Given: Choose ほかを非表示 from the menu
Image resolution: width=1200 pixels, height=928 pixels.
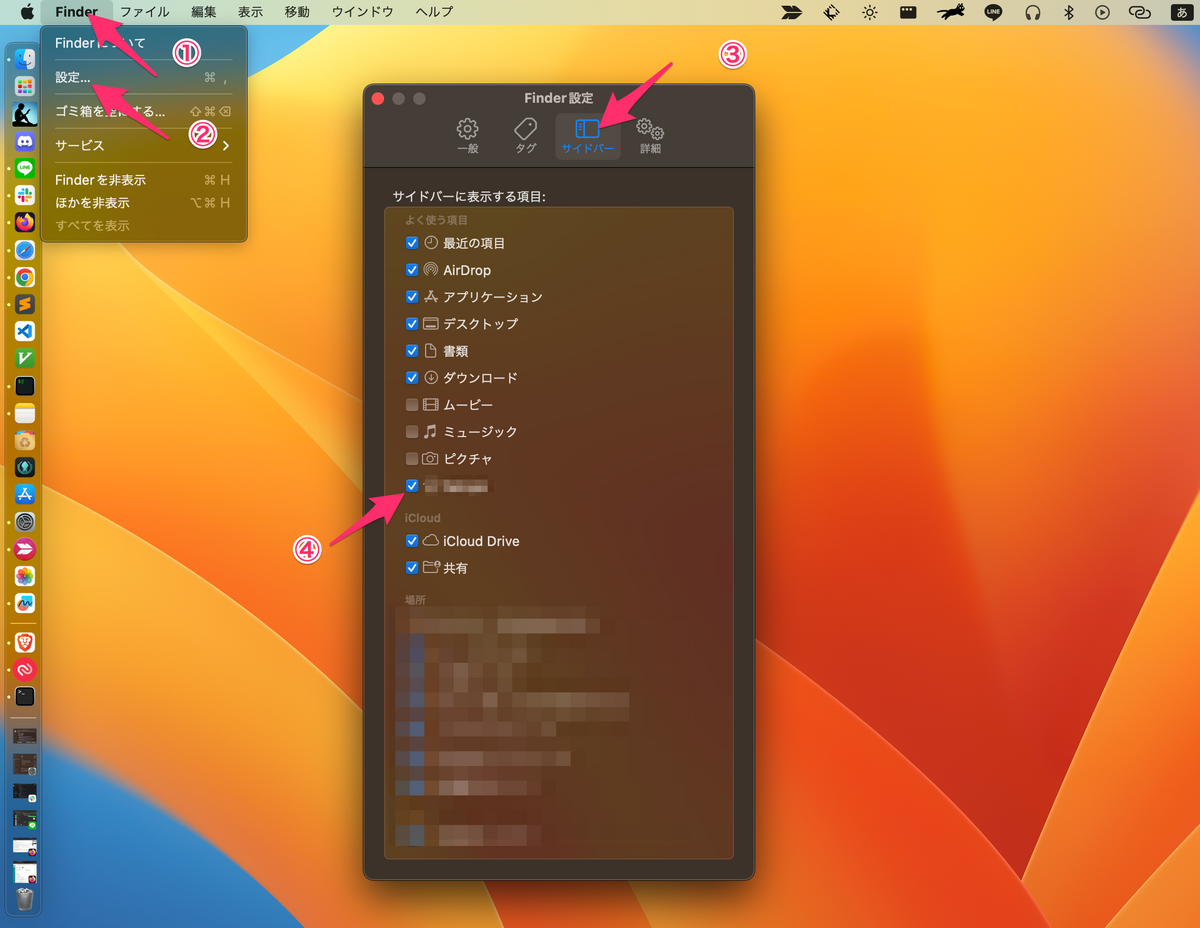Looking at the screenshot, I should click(x=143, y=203).
